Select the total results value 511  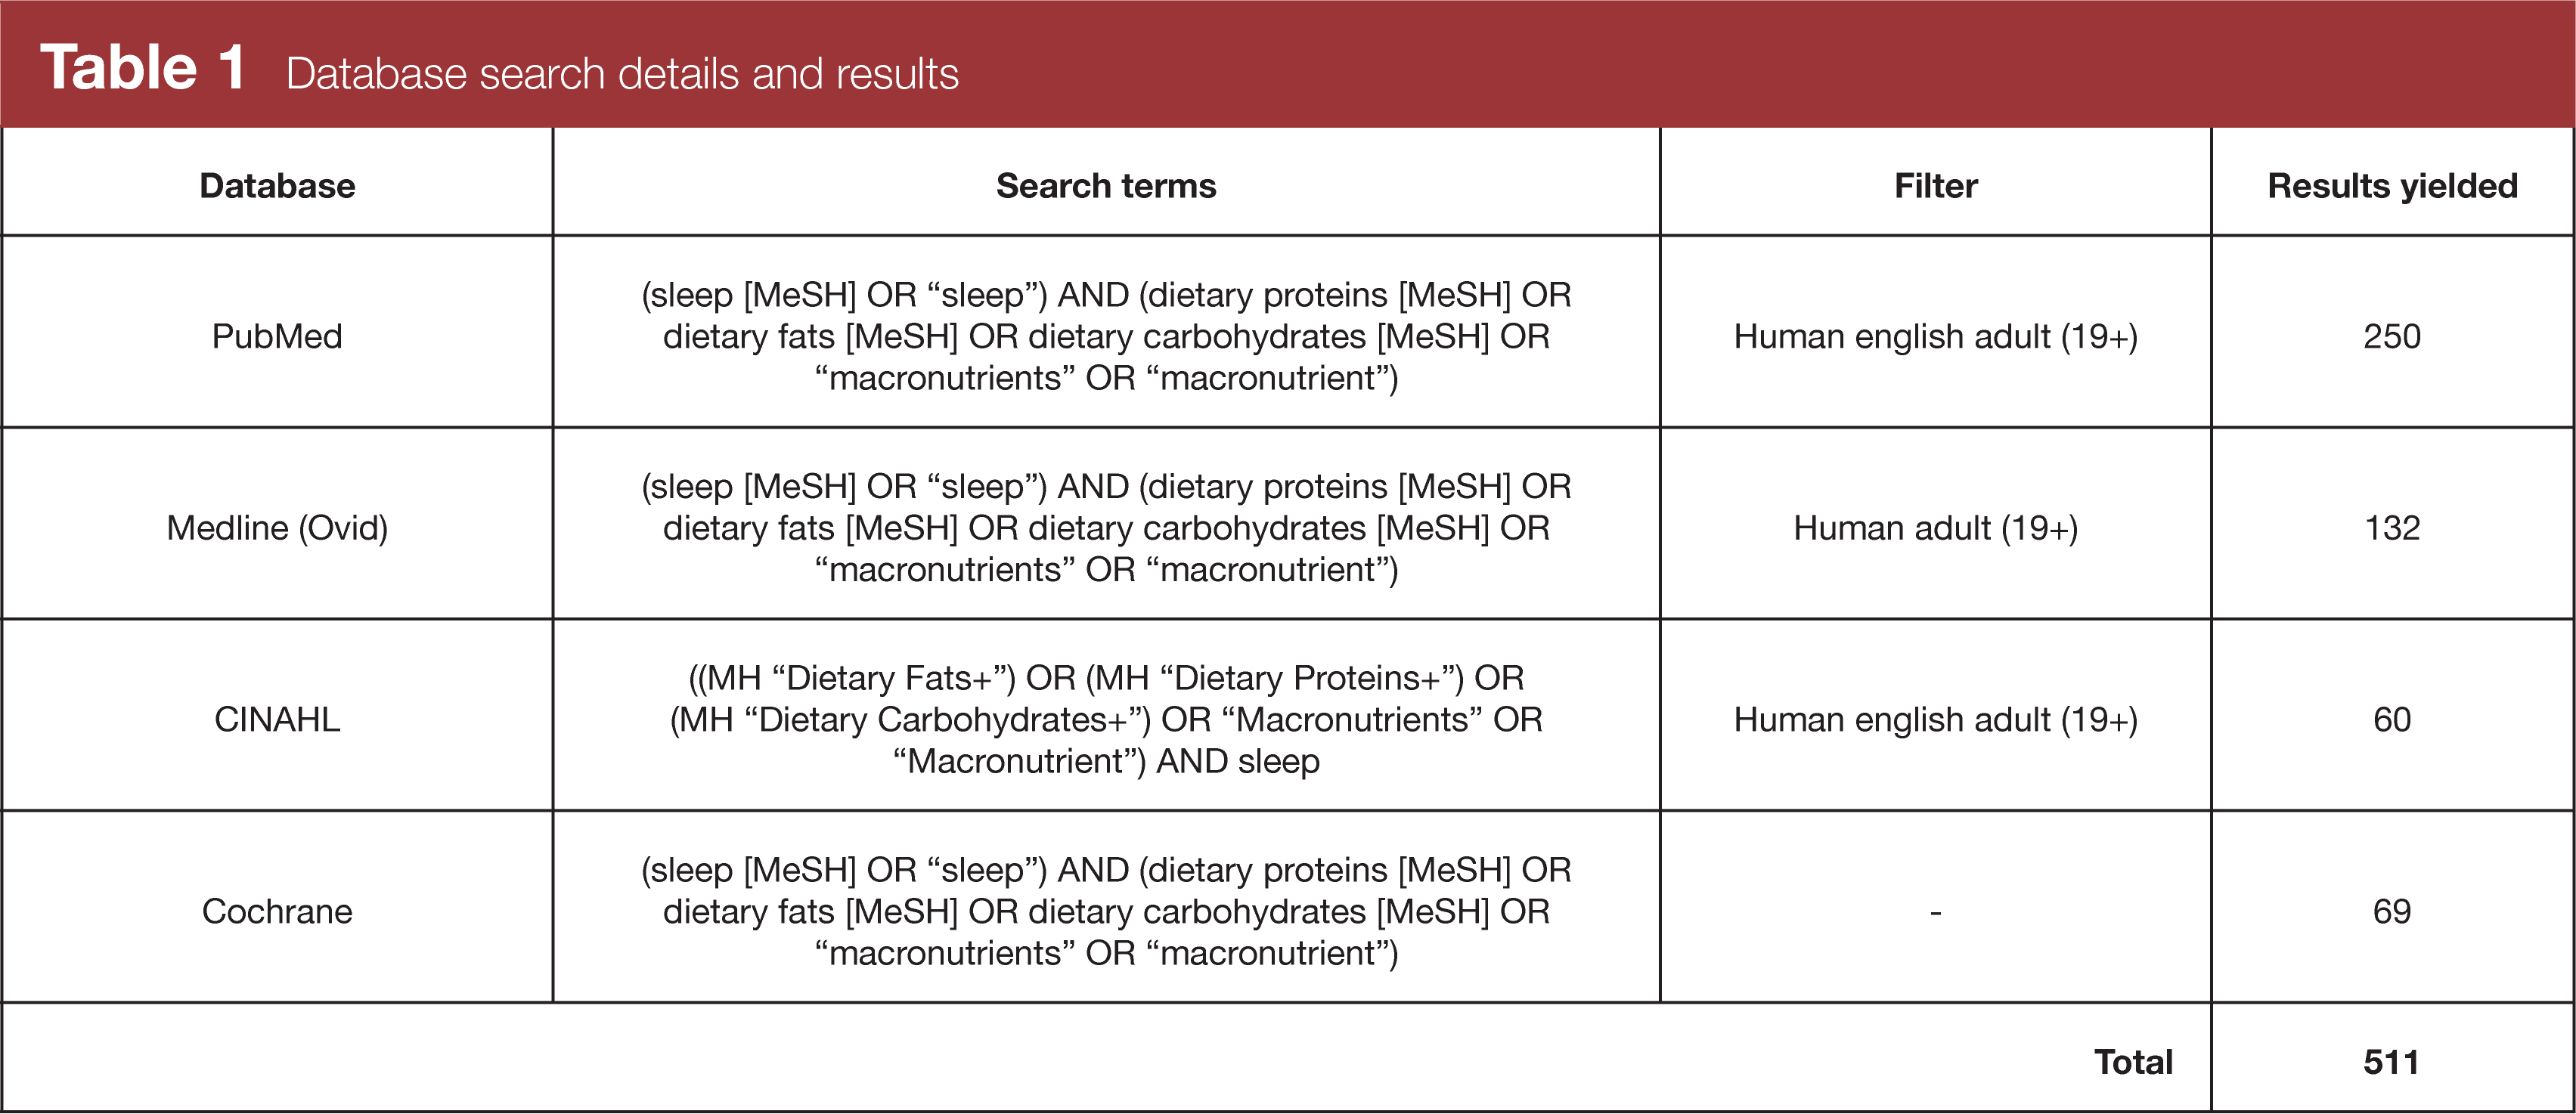2392,1062
